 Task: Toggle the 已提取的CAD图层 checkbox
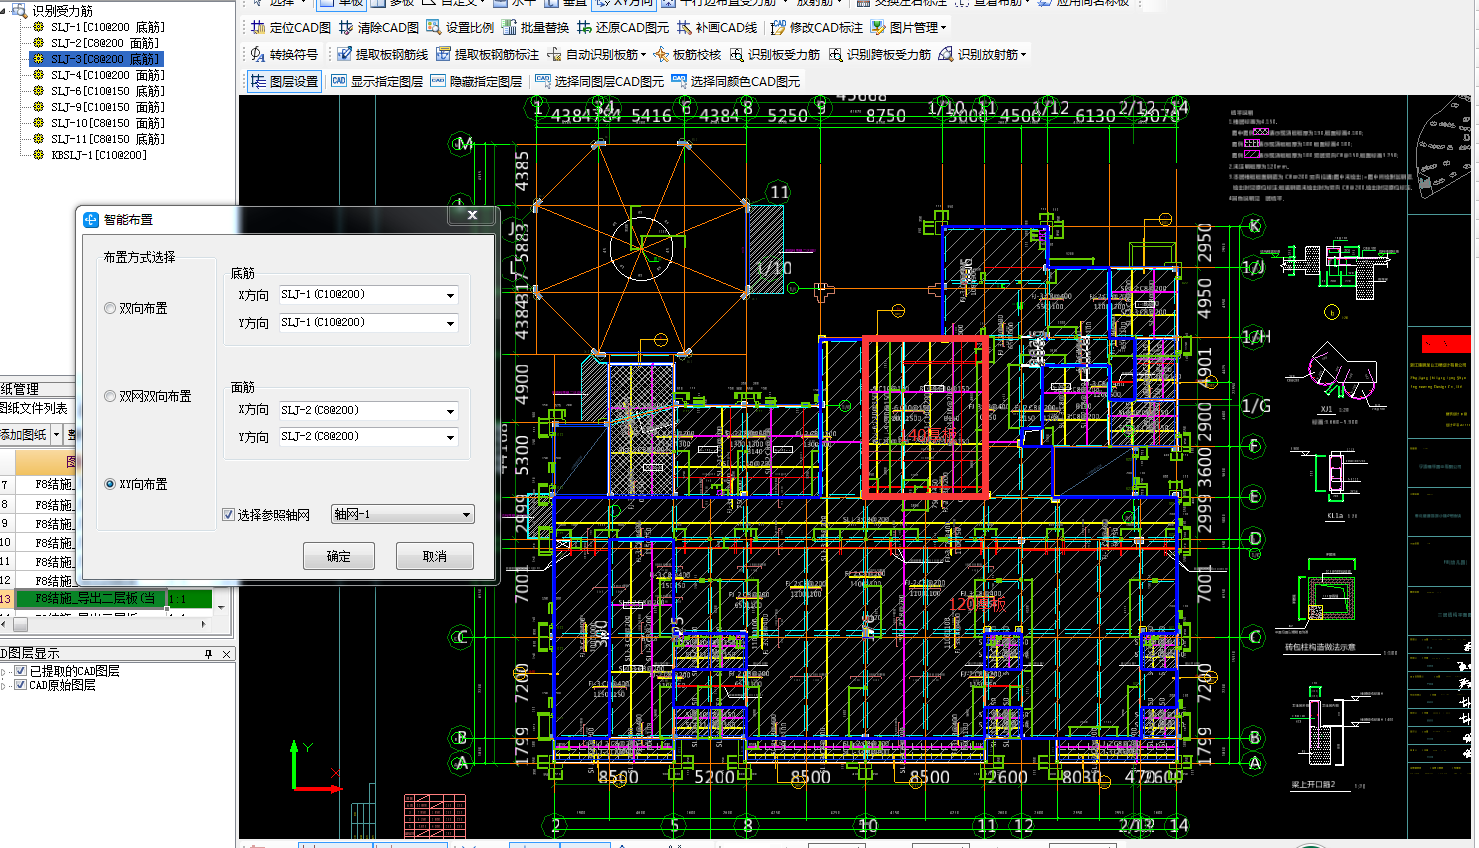[x=21, y=671]
